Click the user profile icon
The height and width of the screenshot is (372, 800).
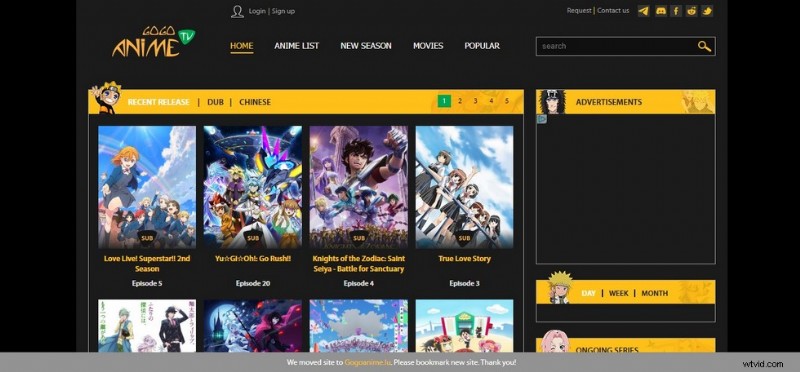point(237,11)
